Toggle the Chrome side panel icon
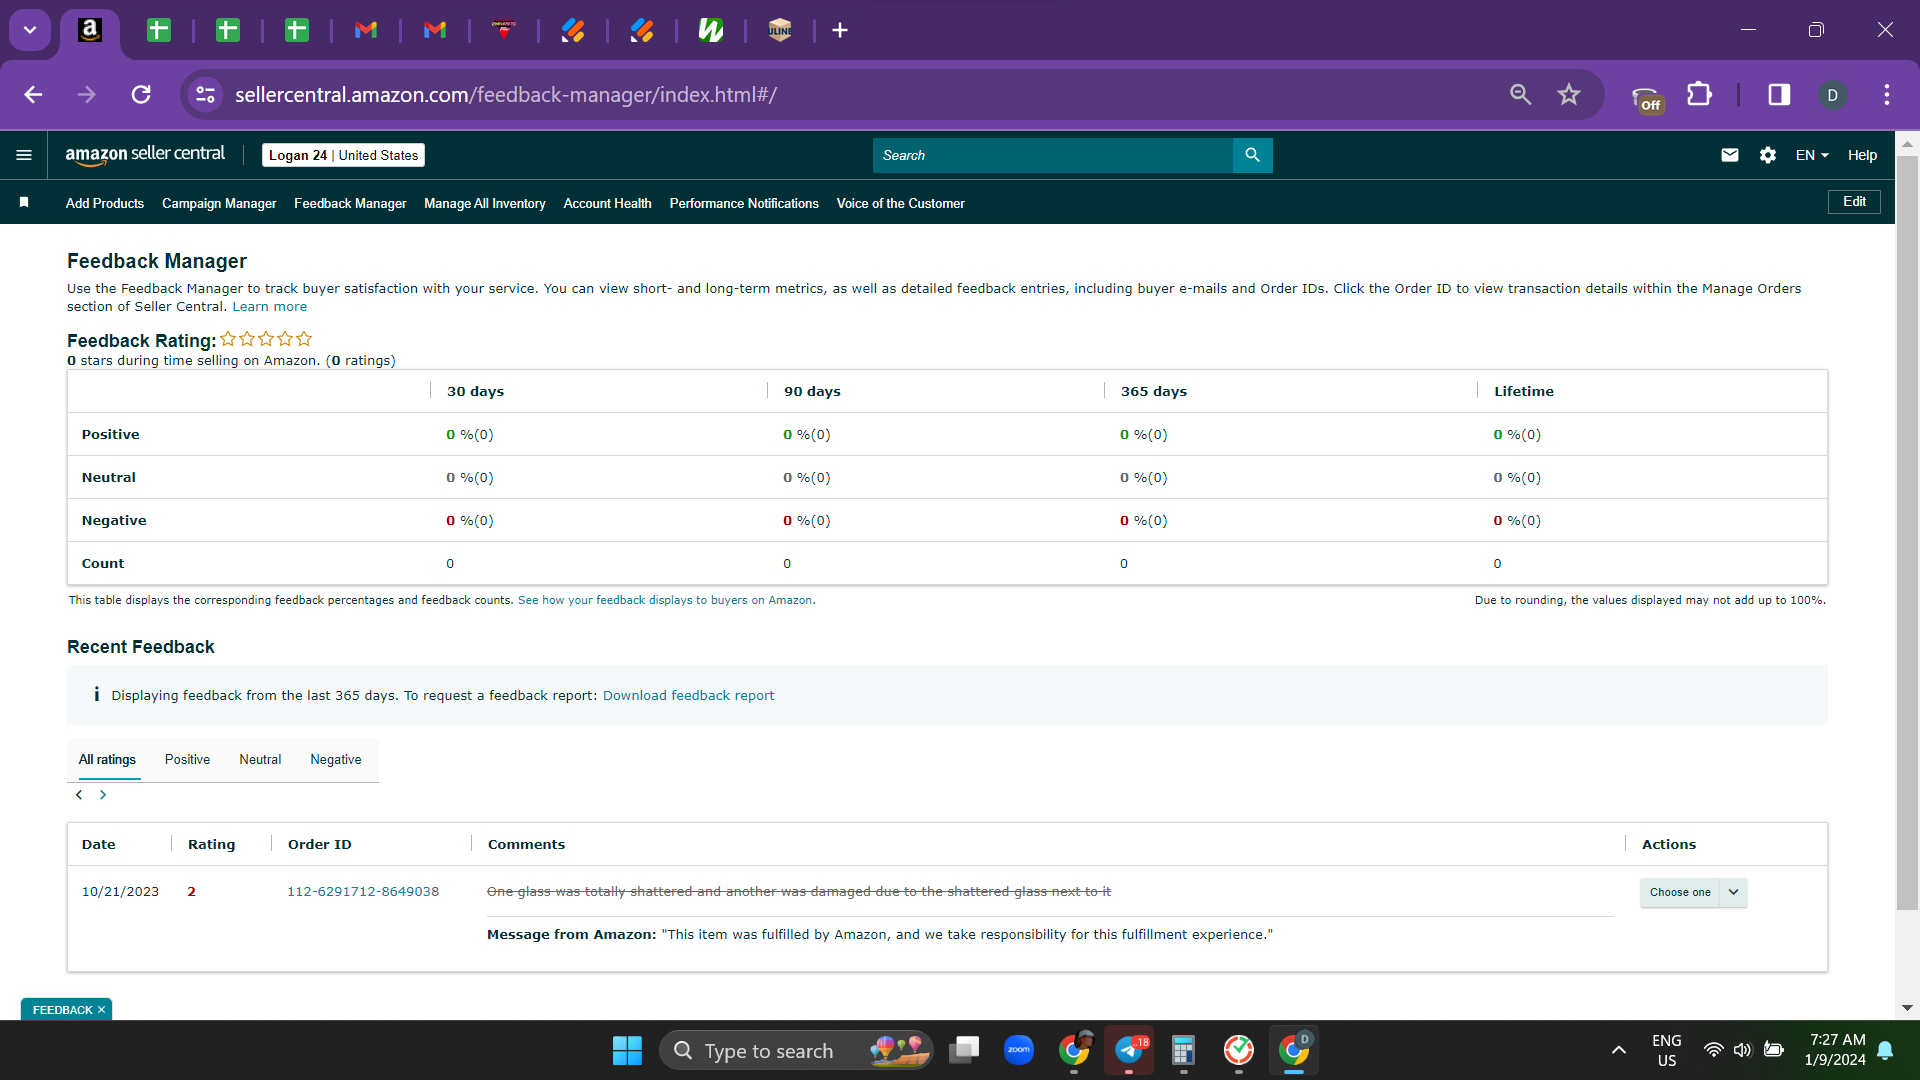 click(x=1779, y=94)
